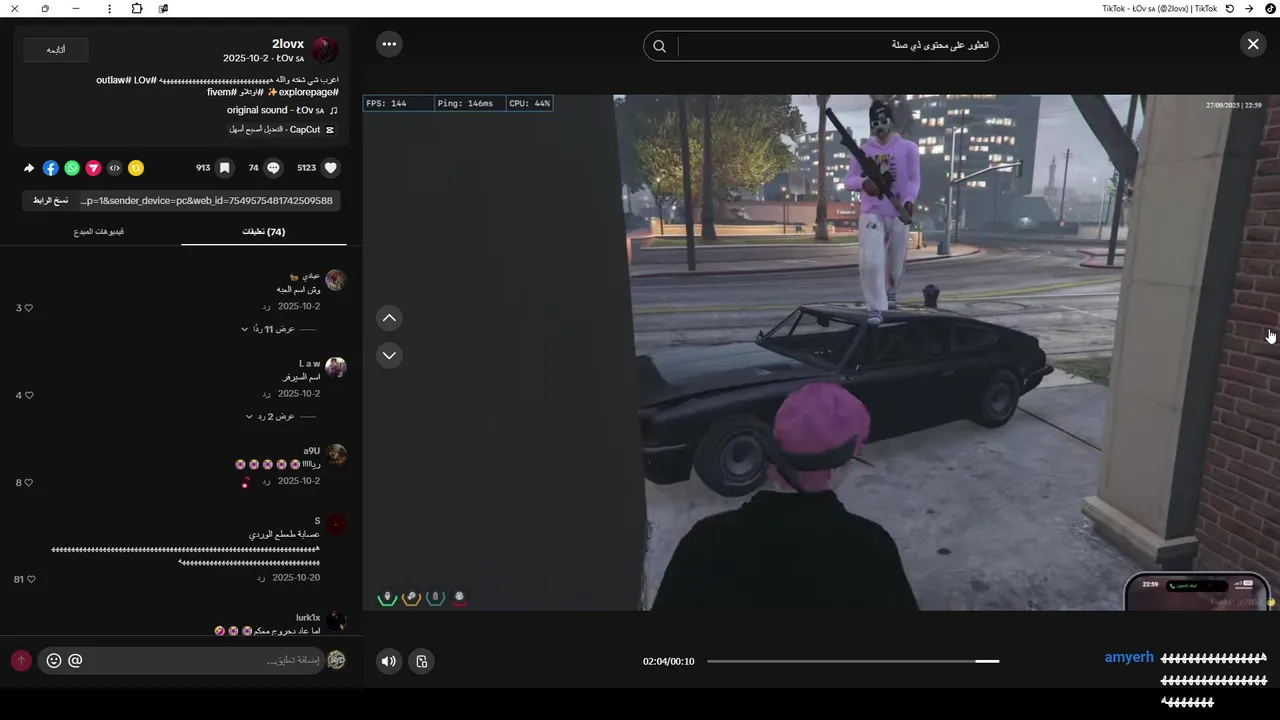Open more share options arrow
The width and height of the screenshot is (1280, 720).
[x=29, y=168]
